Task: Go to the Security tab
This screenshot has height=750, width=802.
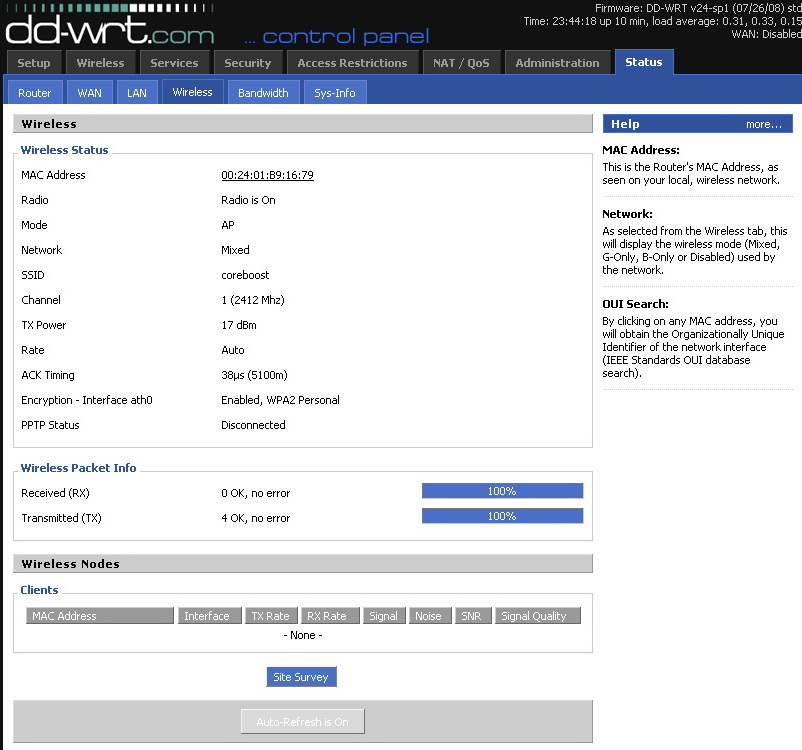Action: point(247,63)
